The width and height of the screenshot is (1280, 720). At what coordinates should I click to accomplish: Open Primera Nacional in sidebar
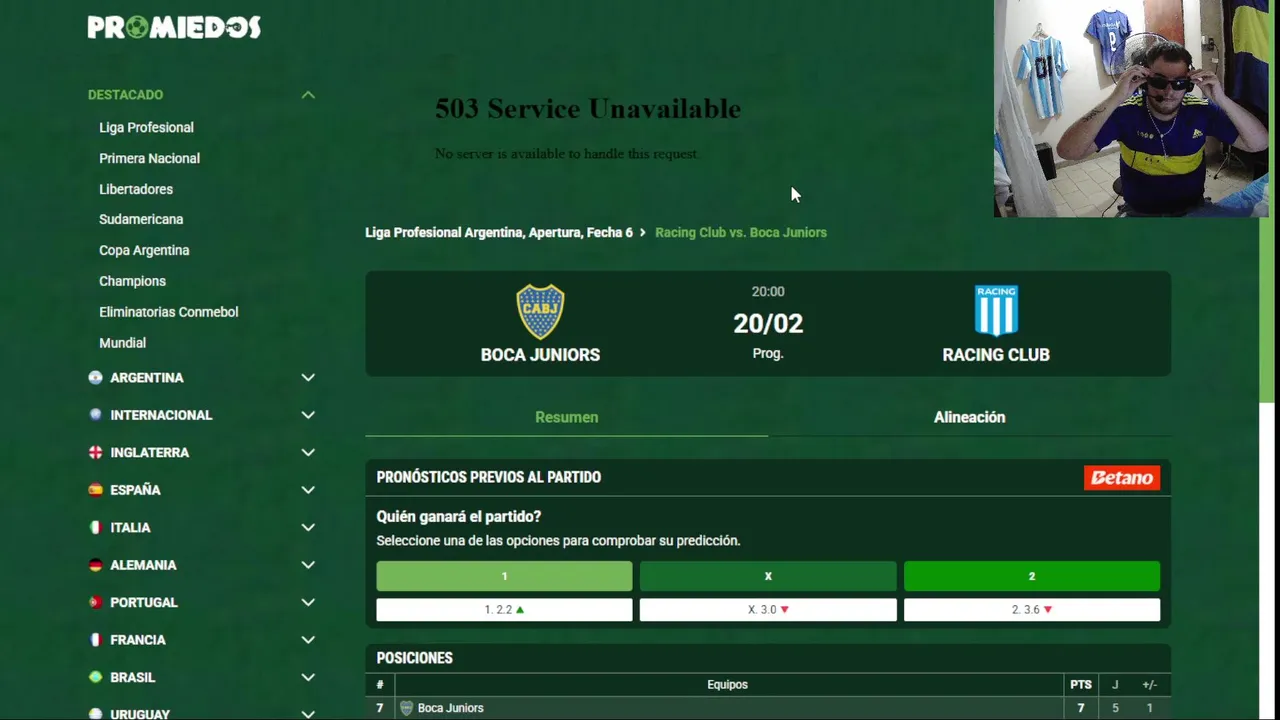(x=149, y=158)
